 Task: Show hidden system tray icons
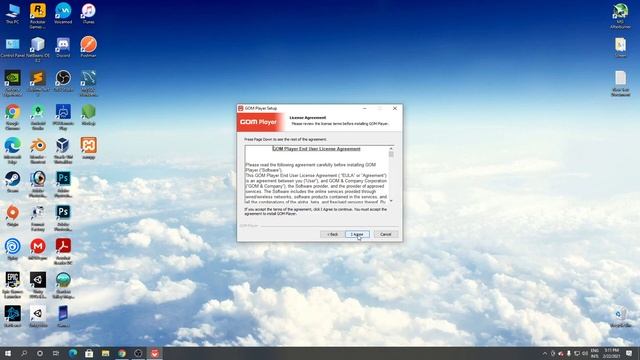click(544, 353)
